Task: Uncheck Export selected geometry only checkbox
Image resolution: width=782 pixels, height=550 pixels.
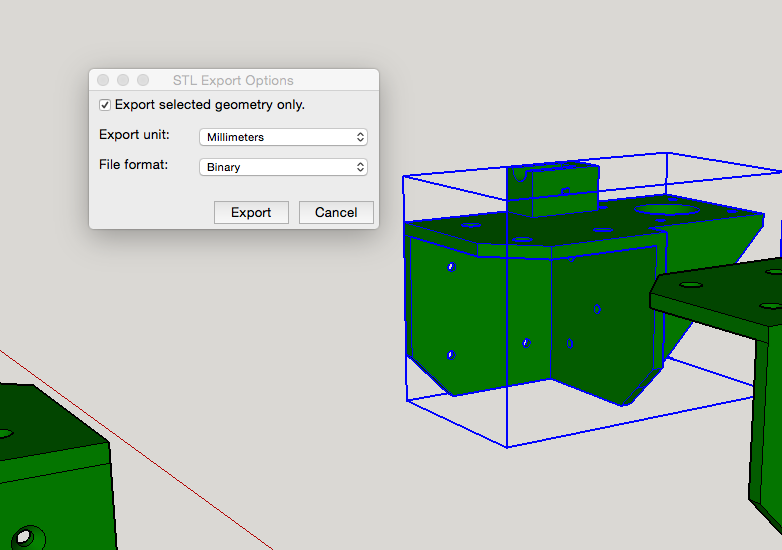Action: pyautogui.click(x=105, y=105)
